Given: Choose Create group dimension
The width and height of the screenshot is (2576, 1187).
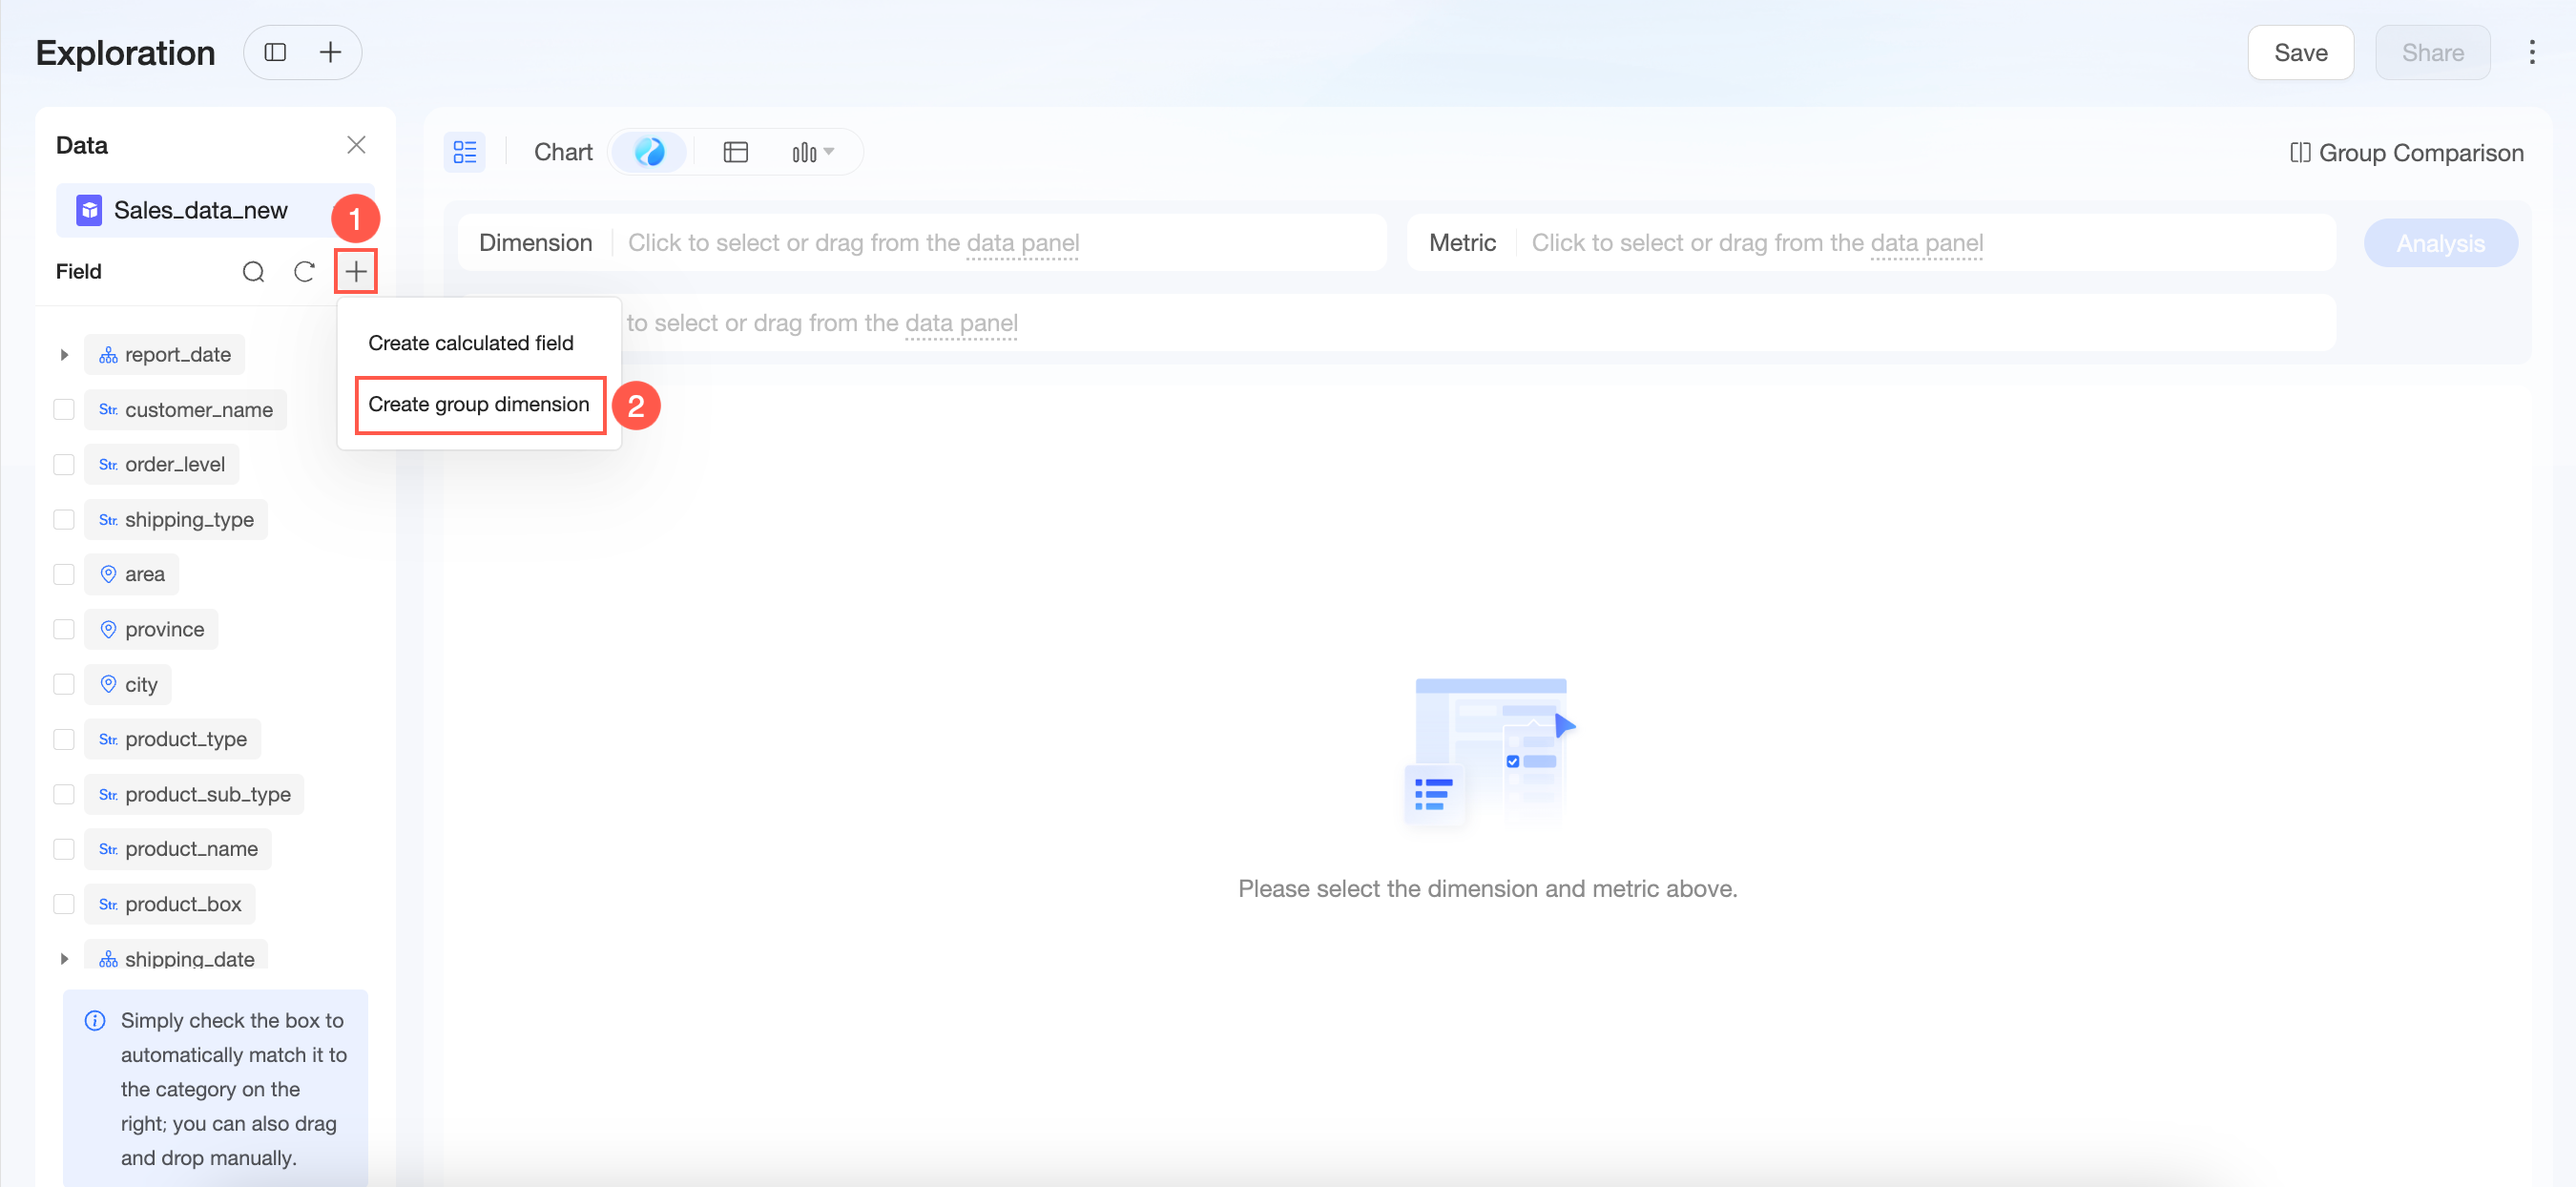Looking at the screenshot, I should coord(479,404).
